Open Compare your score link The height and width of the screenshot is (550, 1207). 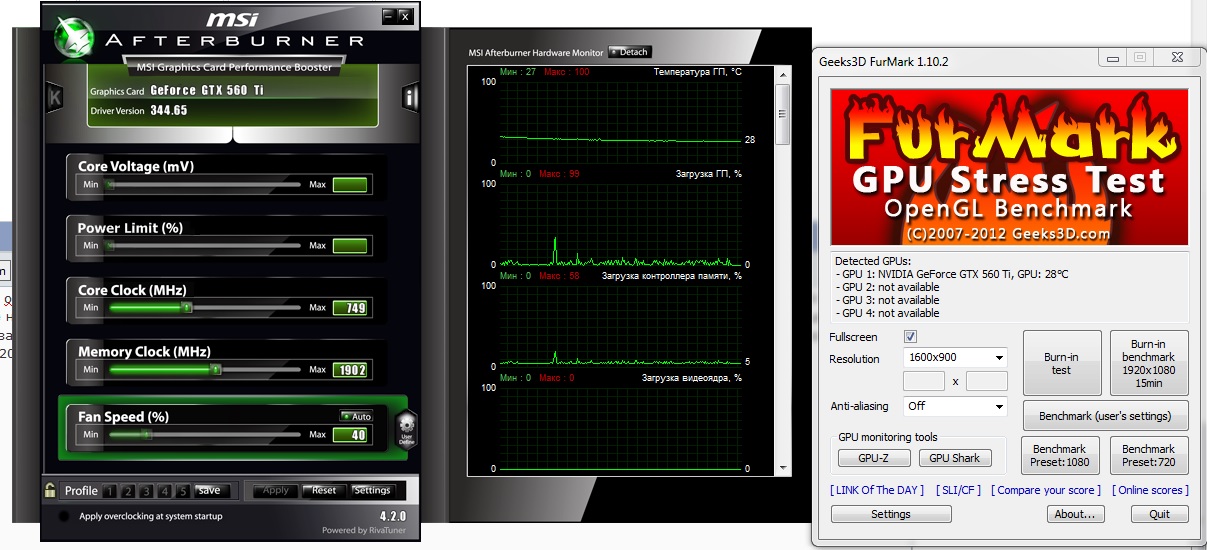tap(1045, 490)
